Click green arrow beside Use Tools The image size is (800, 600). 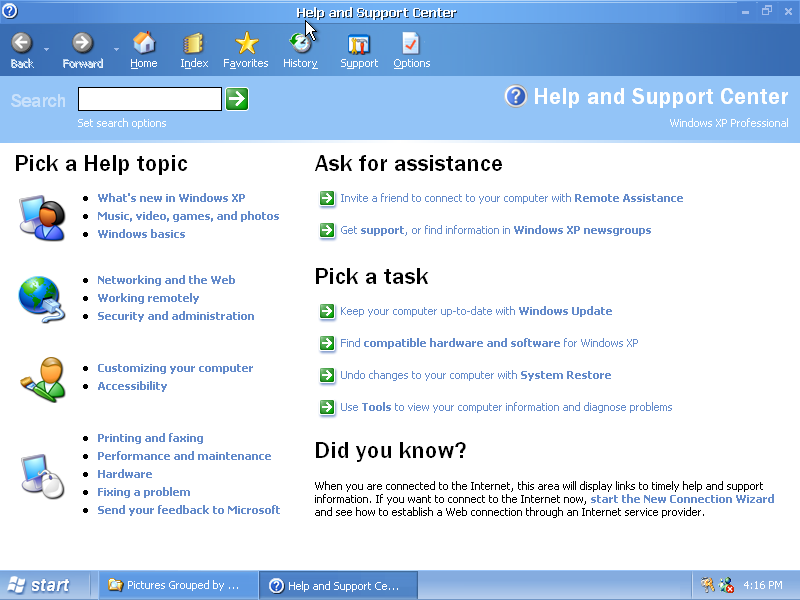pos(327,407)
